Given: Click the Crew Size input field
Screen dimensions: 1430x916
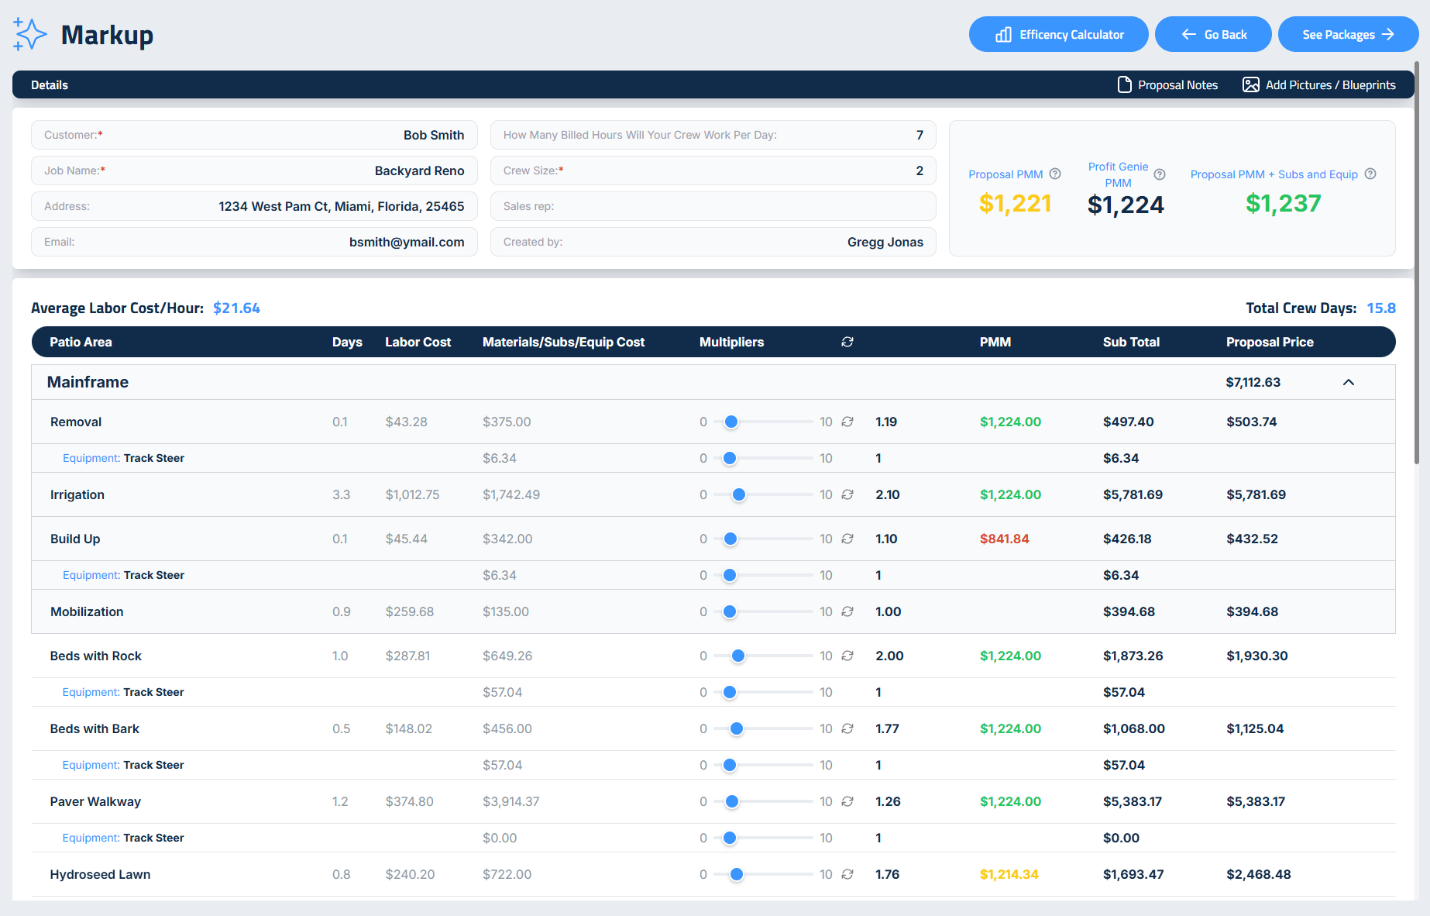Looking at the screenshot, I should 713,171.
